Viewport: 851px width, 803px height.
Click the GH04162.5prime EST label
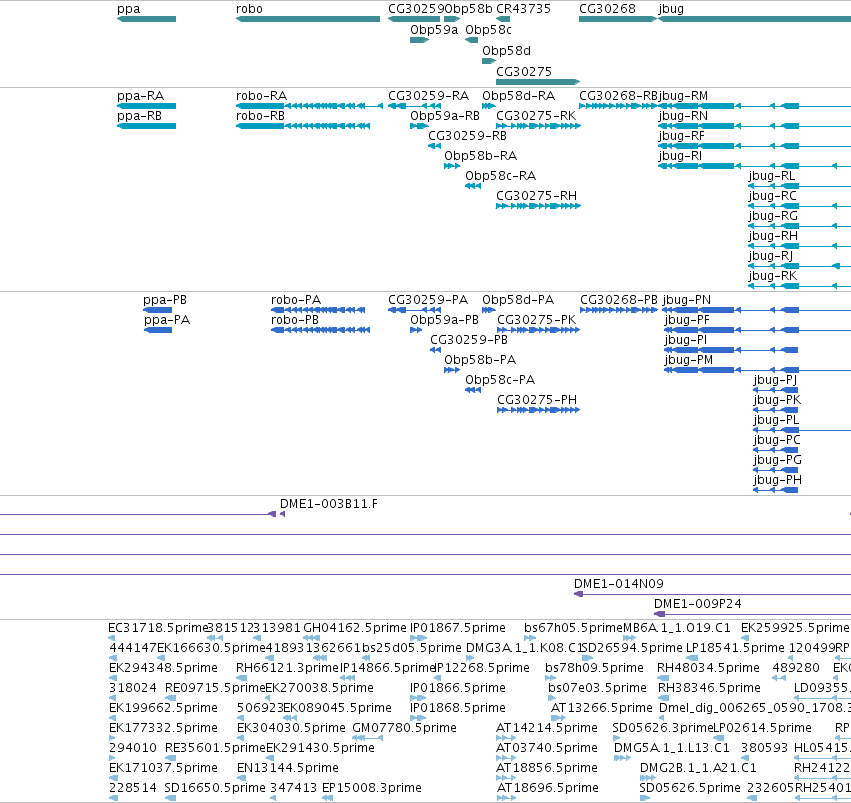click(354, 628)
